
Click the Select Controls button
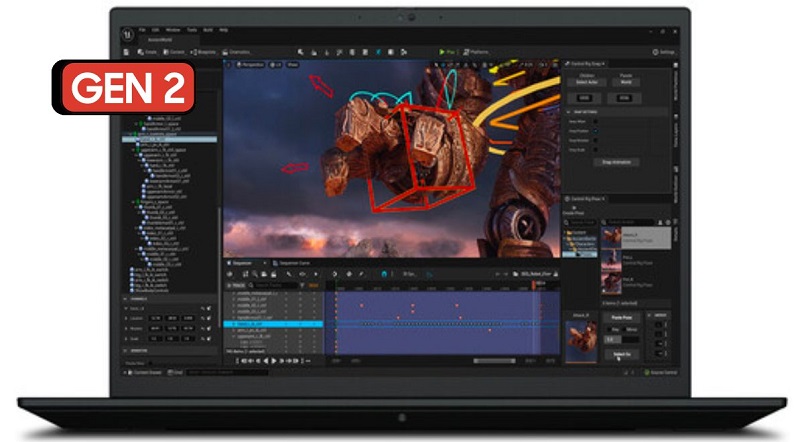[x=621, y=354]
